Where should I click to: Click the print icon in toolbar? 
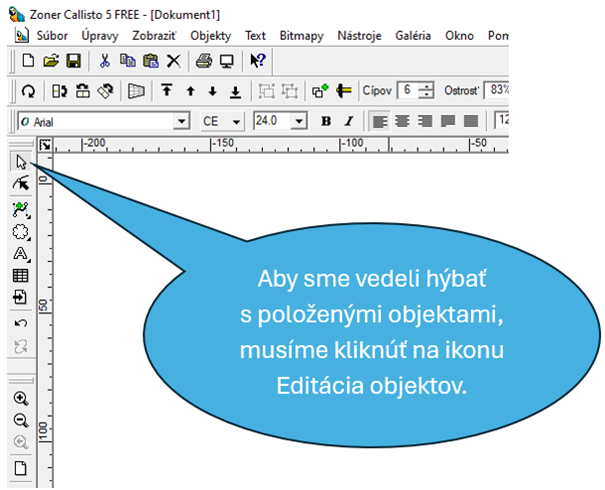point(203,61)
